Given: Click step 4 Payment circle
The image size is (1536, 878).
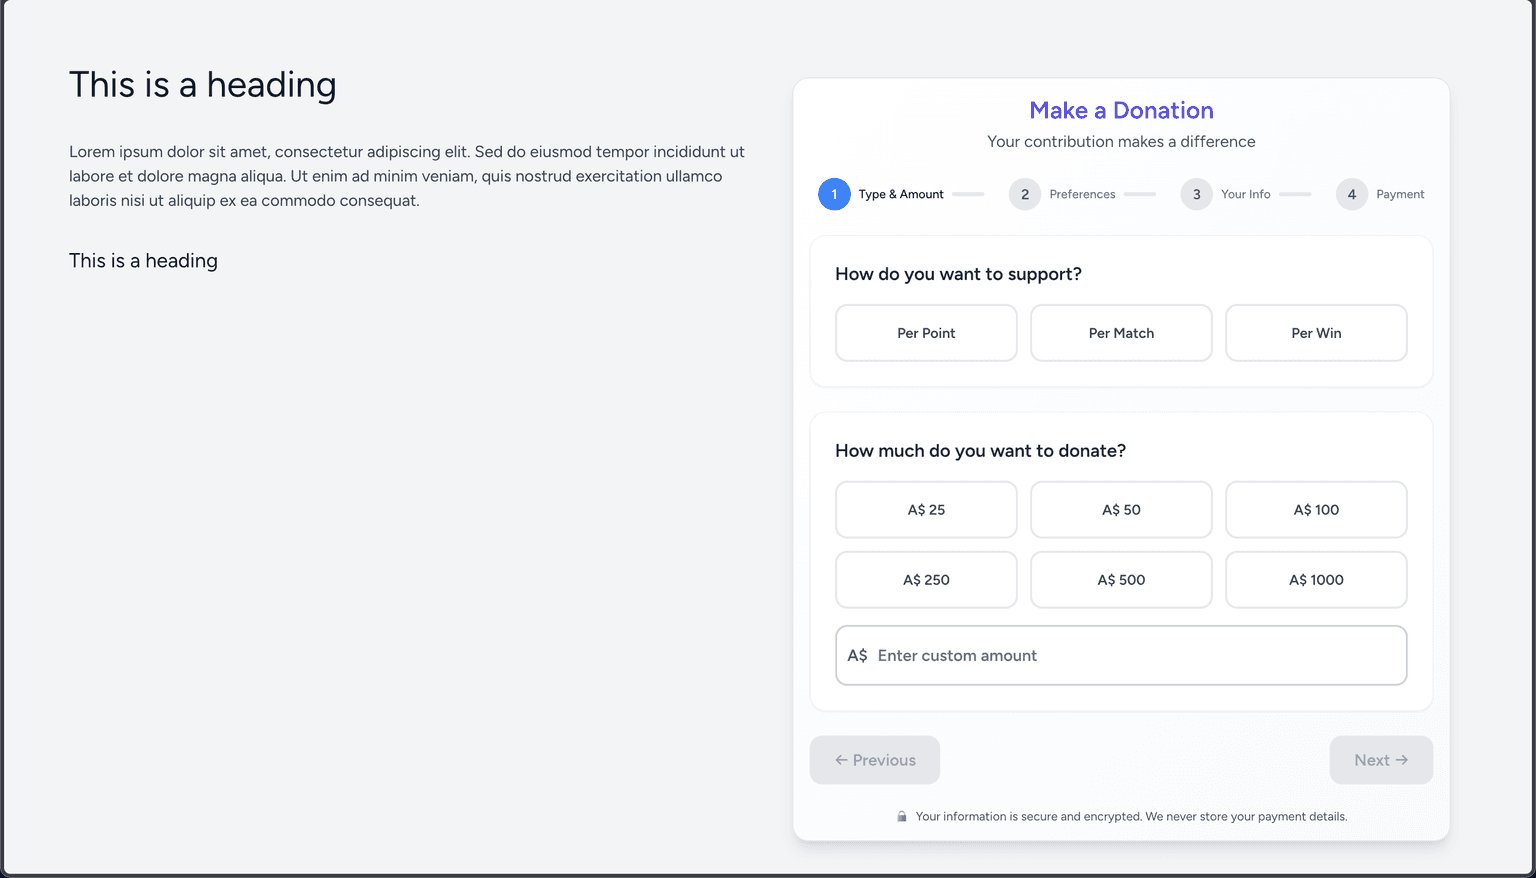Looking at the screenshot, I should coord(1352,194).
